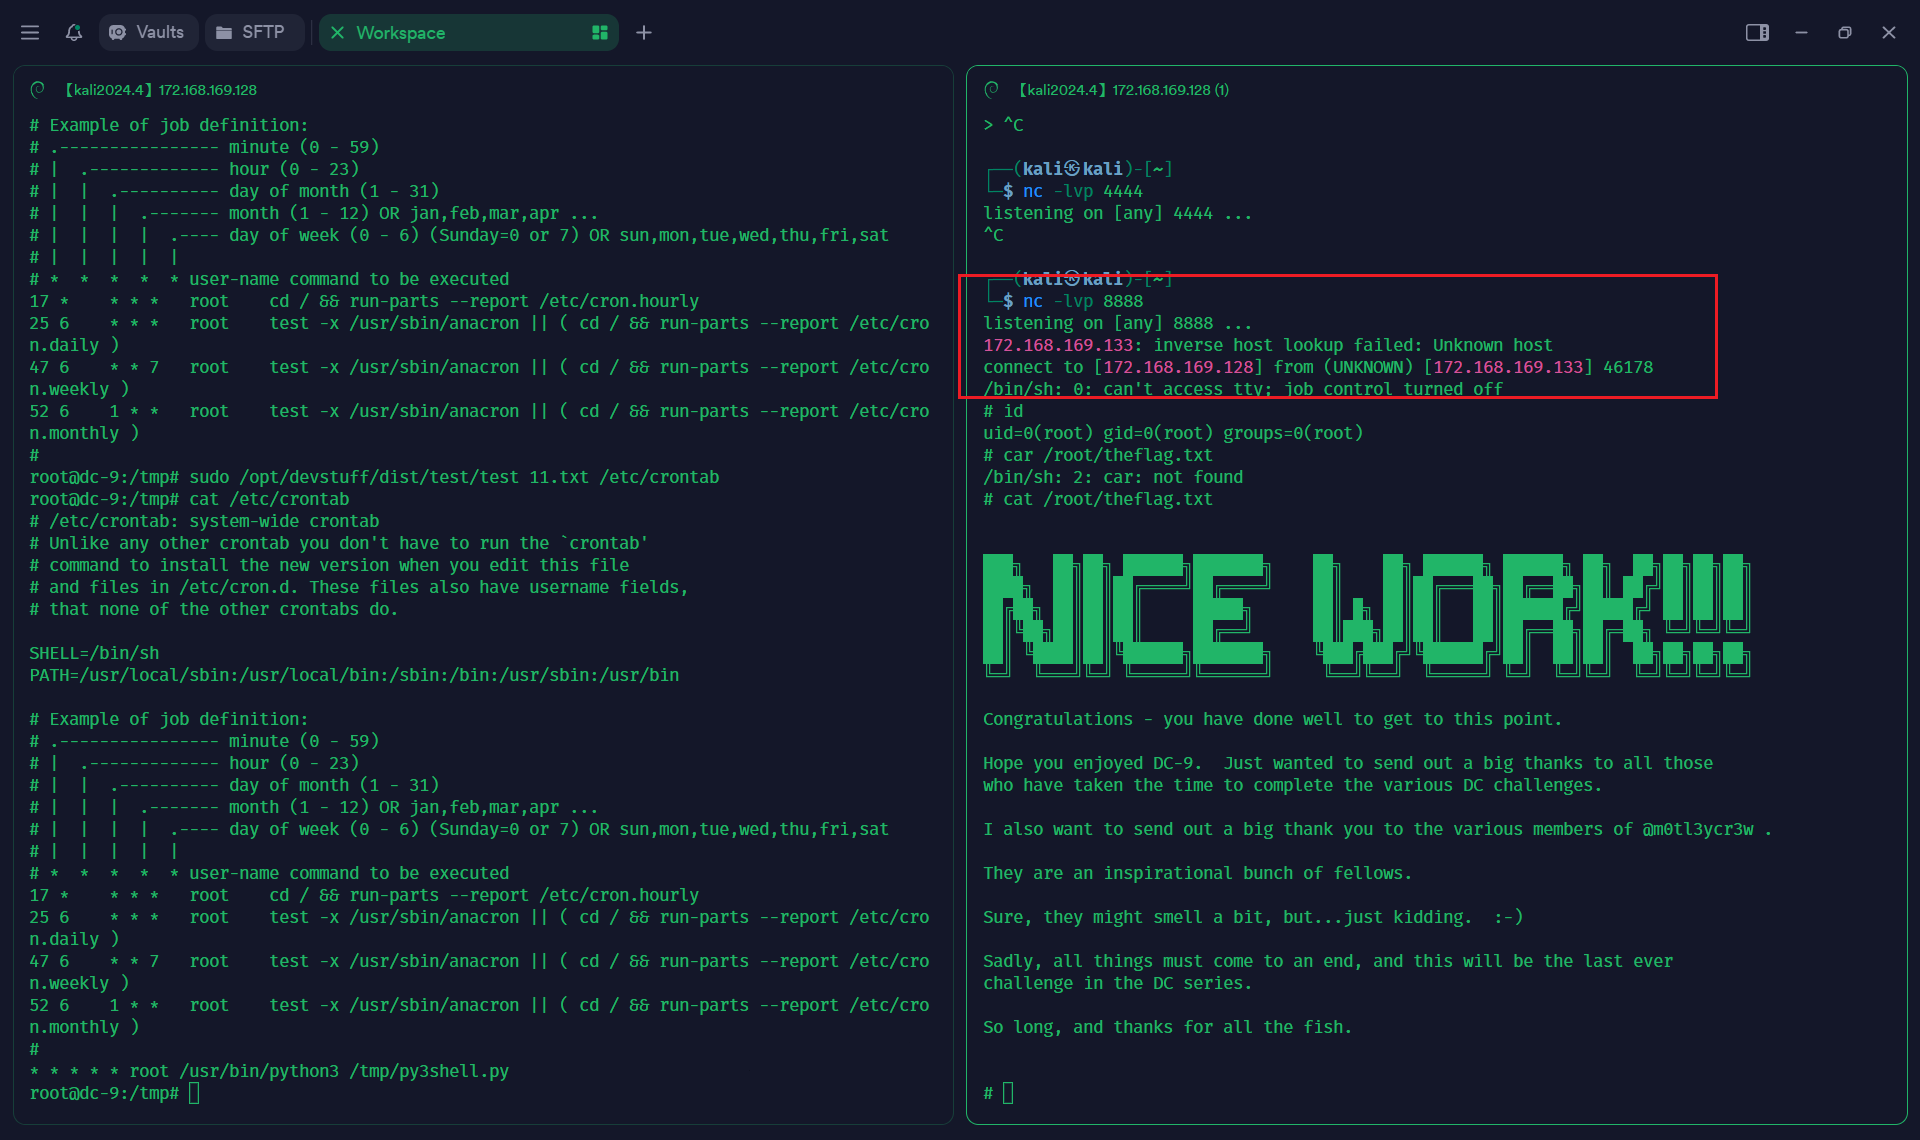Click the NICE WORK!!! ASCII banner
This screenshot has height=1140, width=1920.
click(x=1366, y=615)
